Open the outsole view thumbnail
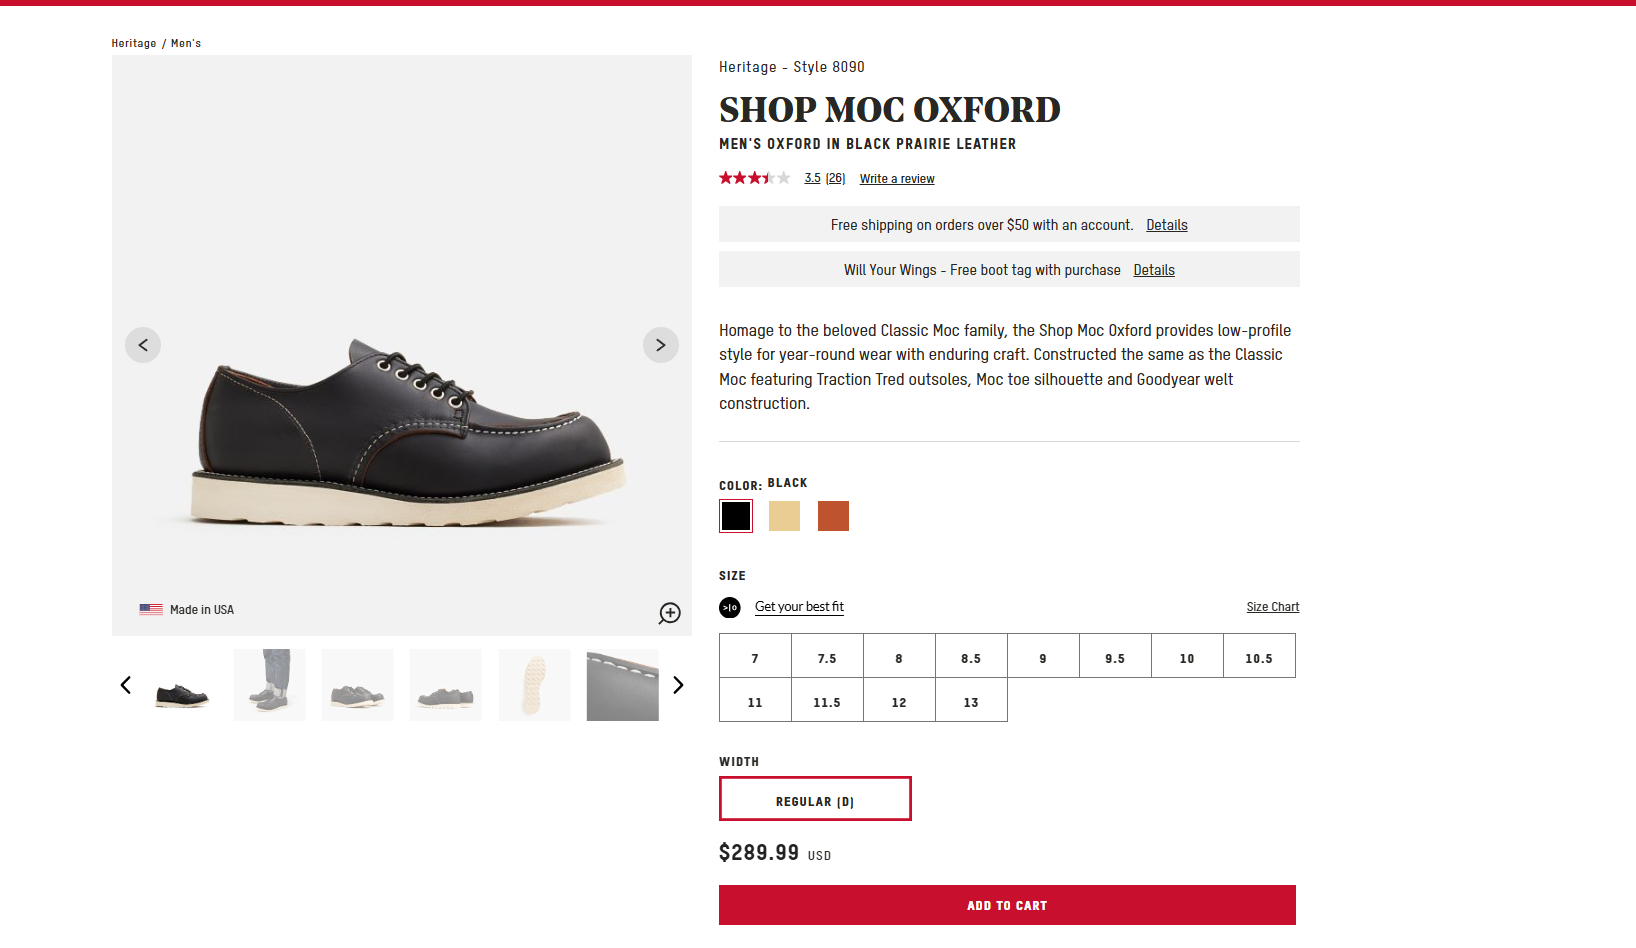Image resolution: width=1636 pixels, height=948 pixels. [534, 685]
